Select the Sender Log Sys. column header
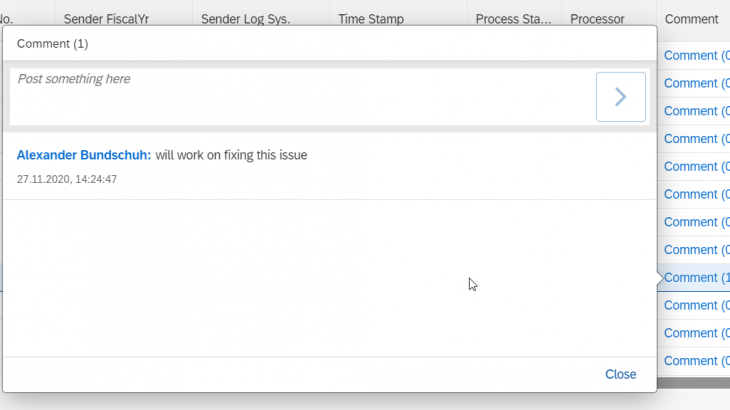Viewport: 730px width, 410px height. pyautogui.click(x=245, y=19)
